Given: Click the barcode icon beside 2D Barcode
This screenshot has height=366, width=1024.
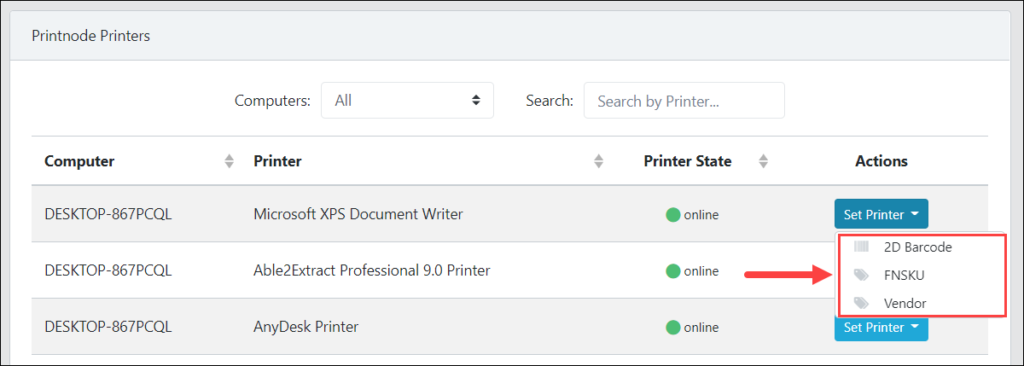Looking at the screenshot, I should pos(862,247).
